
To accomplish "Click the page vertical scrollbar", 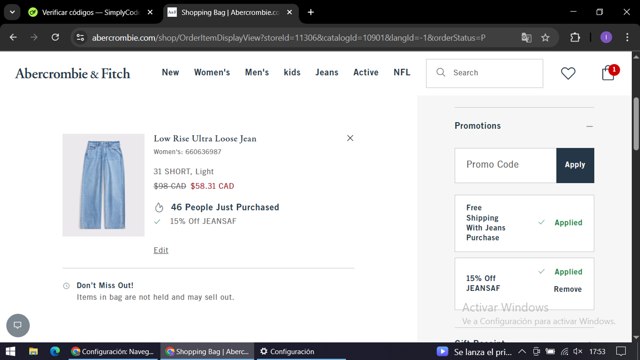I will click(x=636, y=124).
